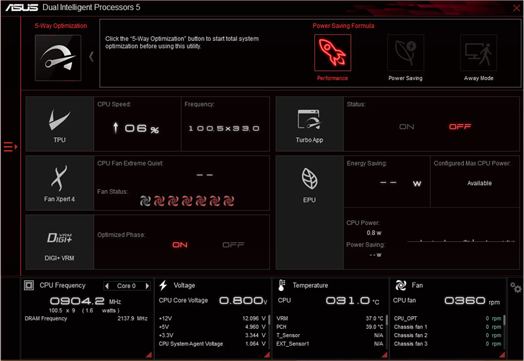Screen dimensions: 524x361
Task: Click the Temperature thermometer icon
Action: point(281,285)
